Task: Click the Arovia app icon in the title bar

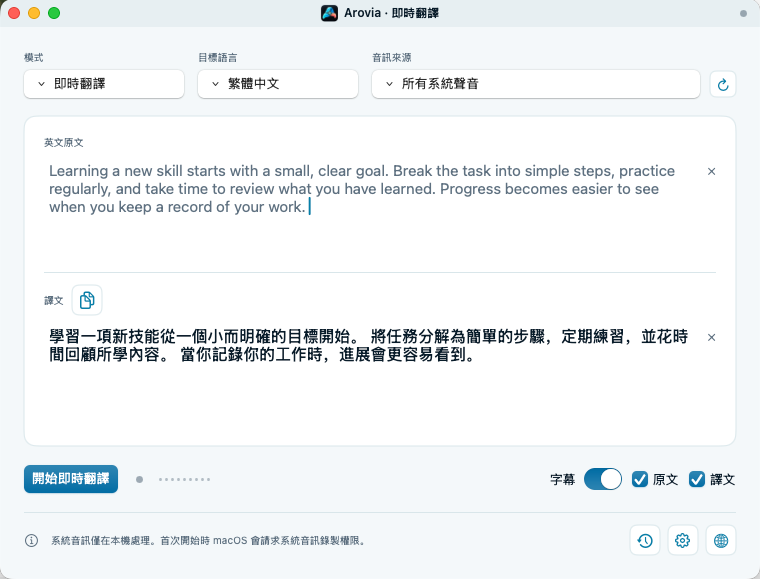Action: click(329, 13)
